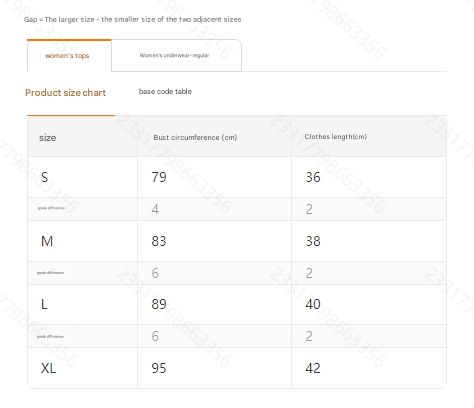Switch to base code table tab
Viewport: 474px width, 408px height.
[x=165, y=91]
